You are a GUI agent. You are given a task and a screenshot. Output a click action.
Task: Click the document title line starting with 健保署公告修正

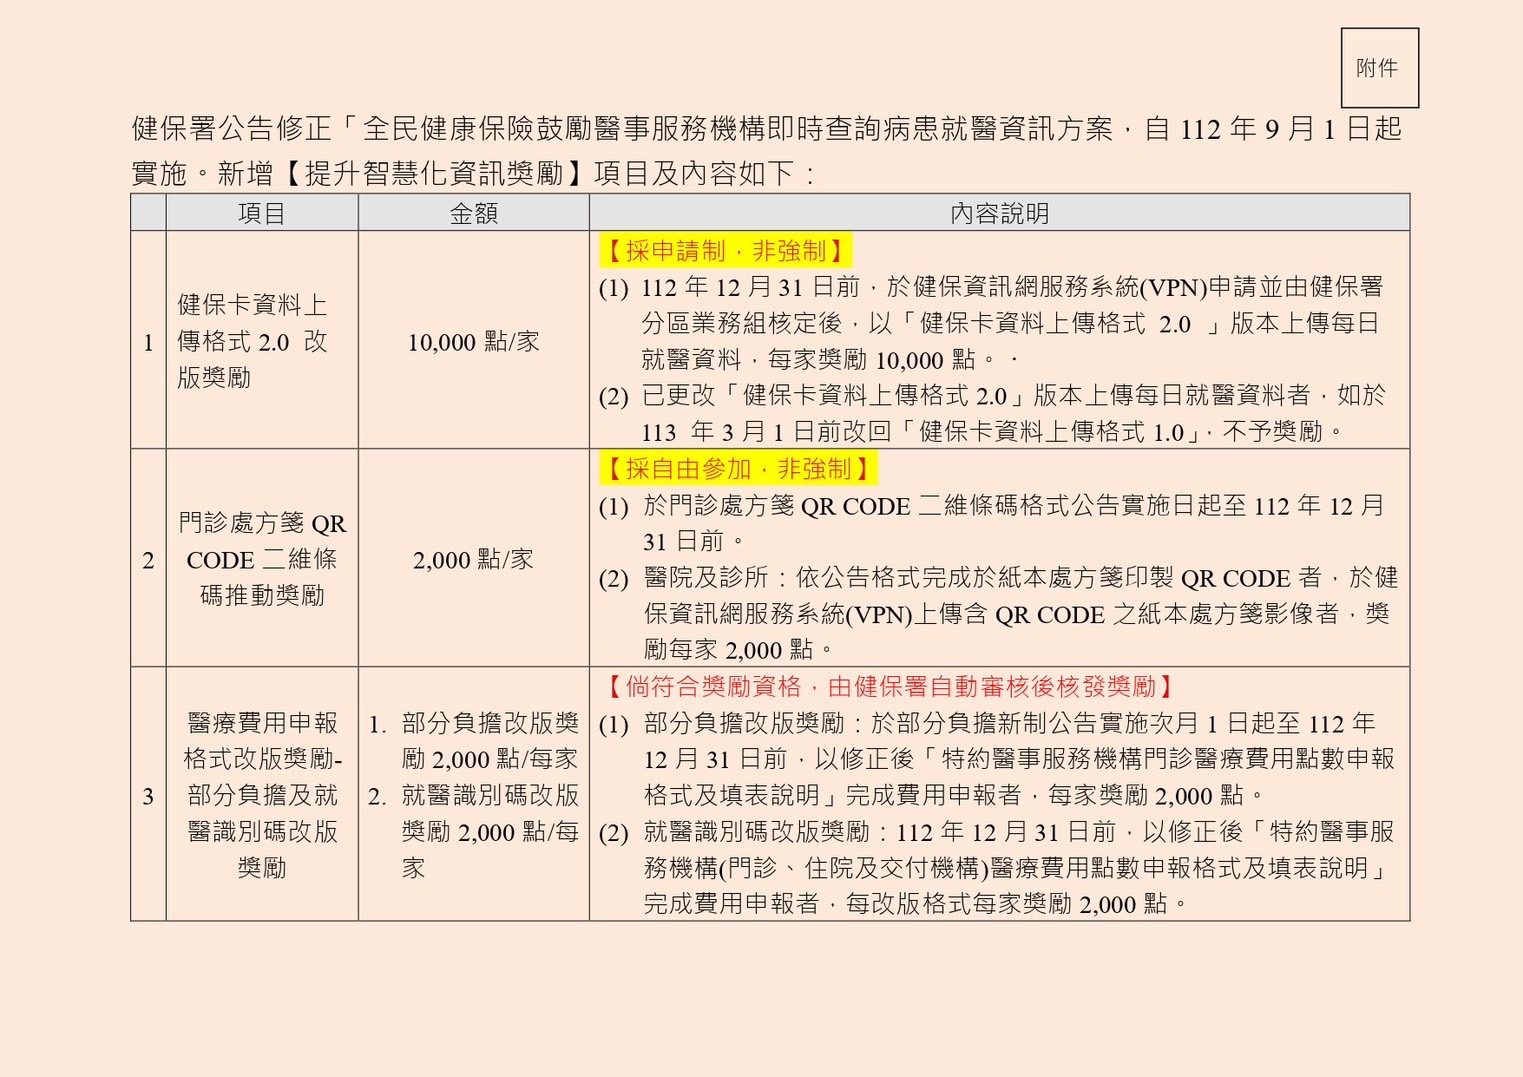click(x=766, y=129)
